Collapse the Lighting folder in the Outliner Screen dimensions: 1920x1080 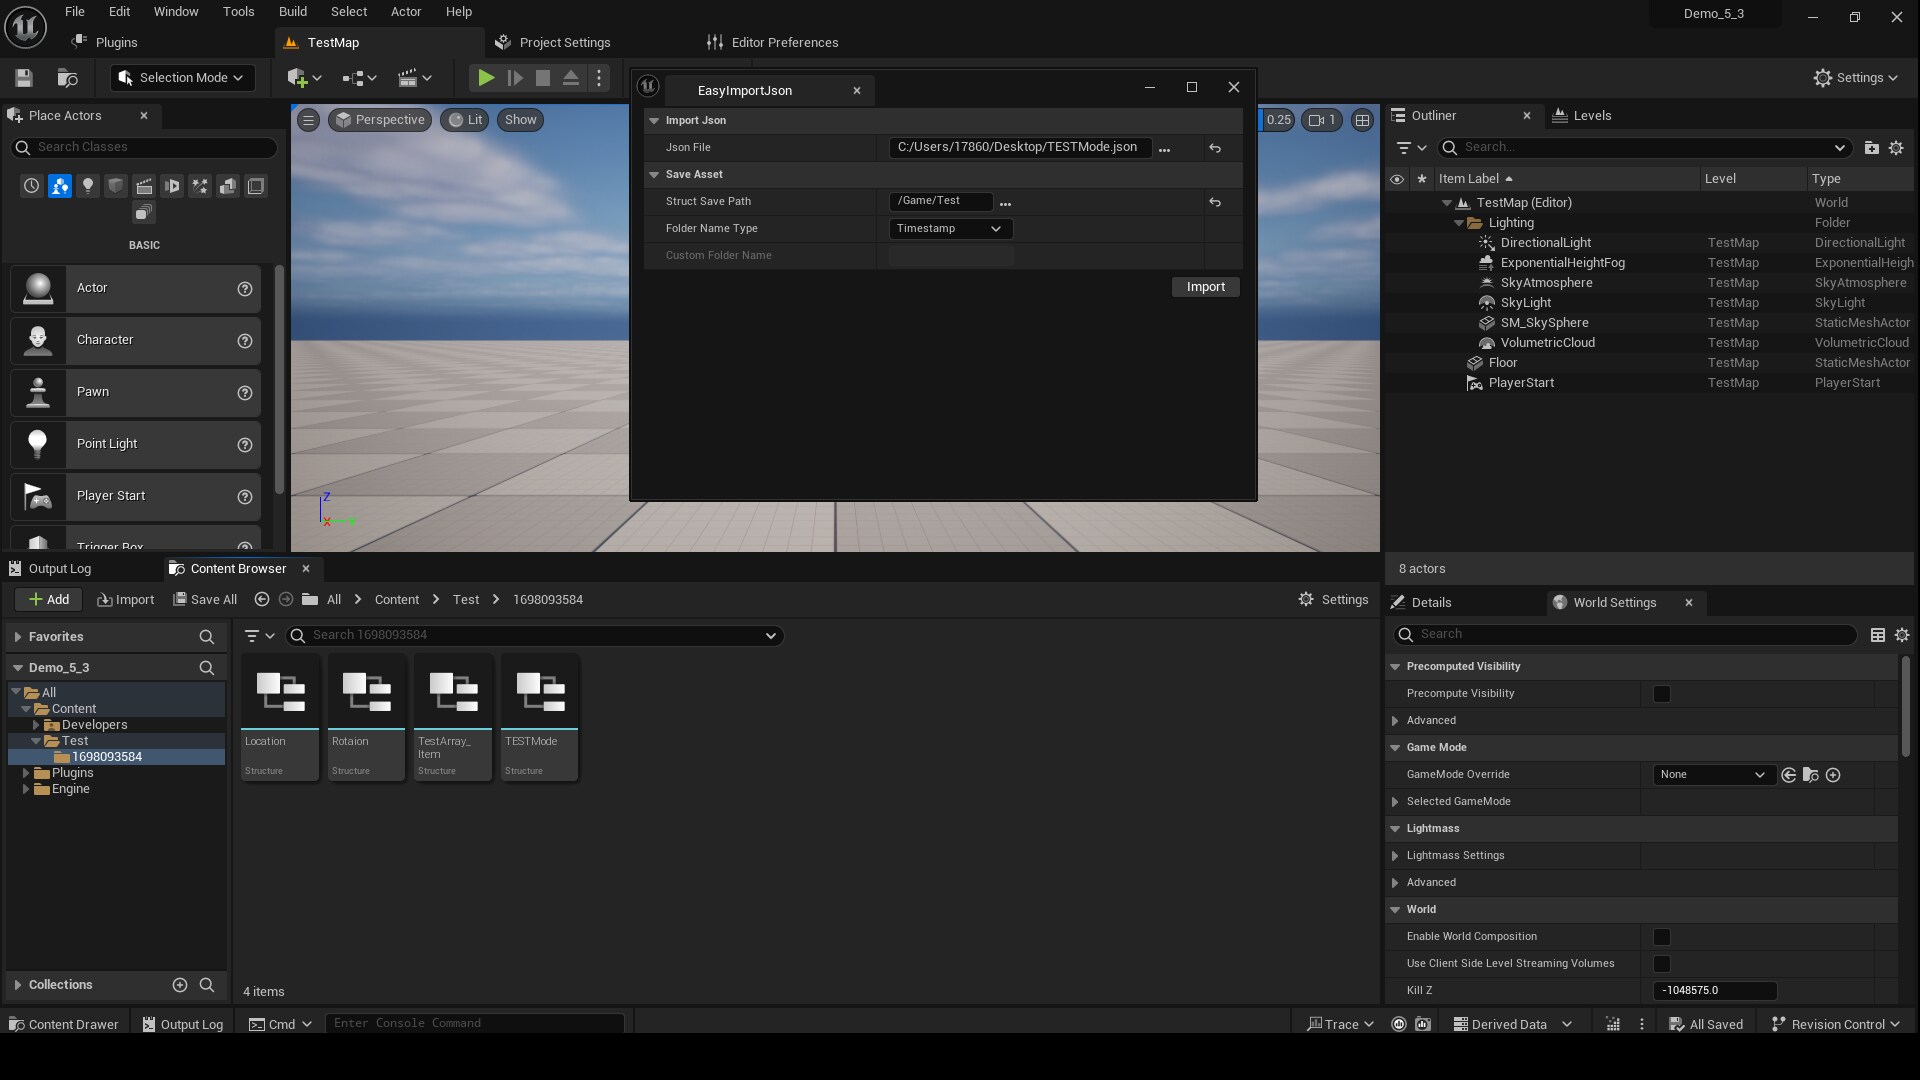tap(1459, 223)
